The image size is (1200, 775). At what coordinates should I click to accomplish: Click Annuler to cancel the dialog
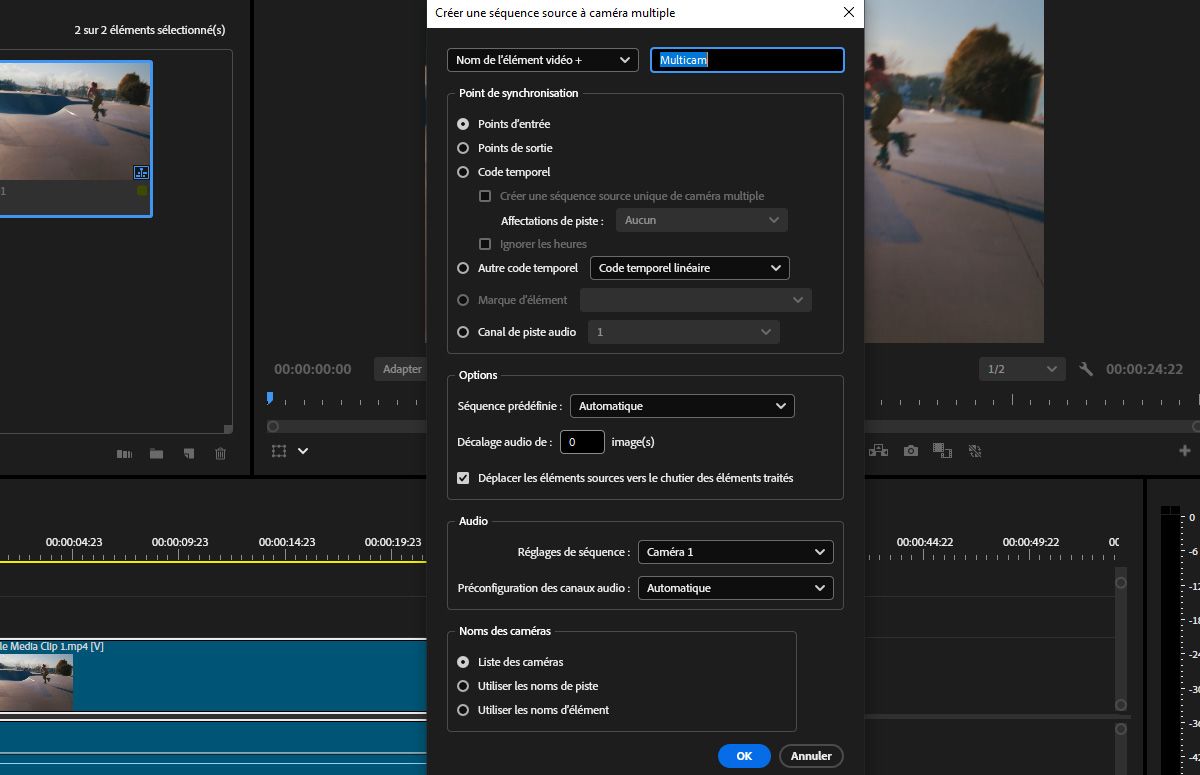coord(811,756)
